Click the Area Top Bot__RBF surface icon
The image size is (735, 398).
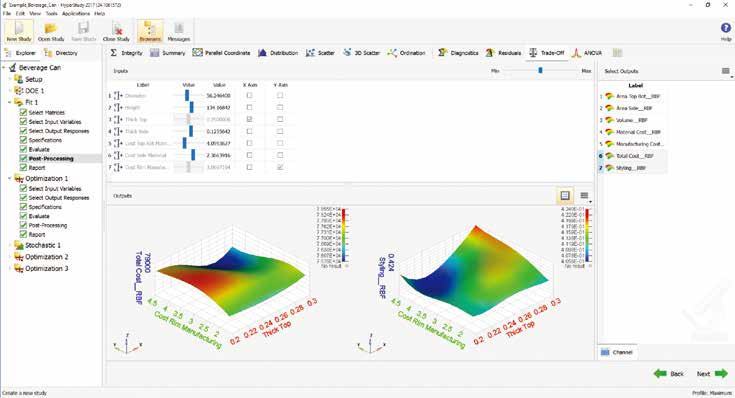point(609,96)
